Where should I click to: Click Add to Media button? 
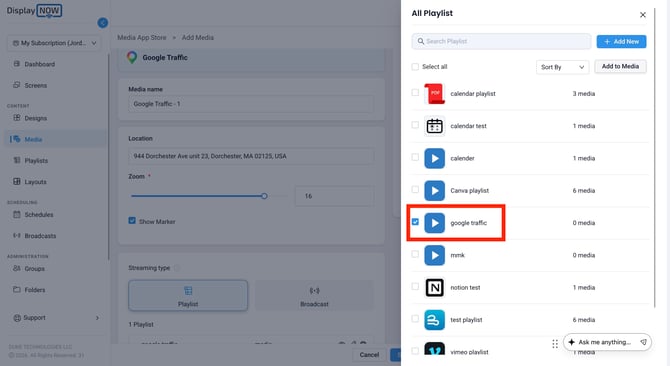click(x=620, y=66)
